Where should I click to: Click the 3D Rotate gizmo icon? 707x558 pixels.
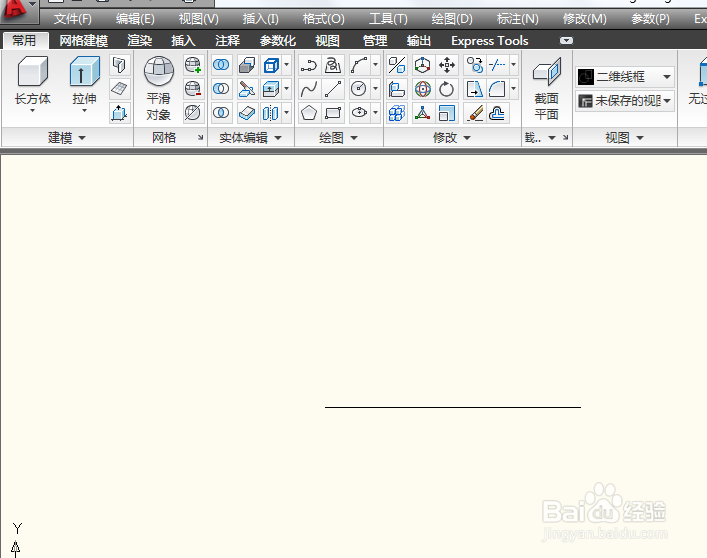[x=422, y=89]
